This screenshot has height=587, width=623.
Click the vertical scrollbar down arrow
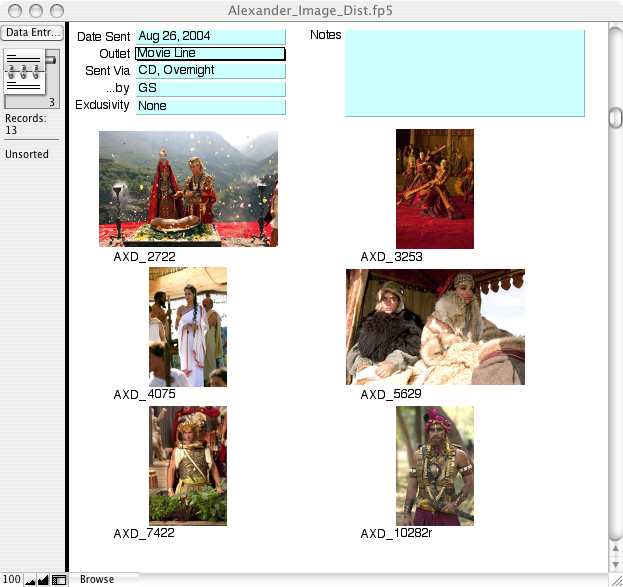[x=615, y=564]
